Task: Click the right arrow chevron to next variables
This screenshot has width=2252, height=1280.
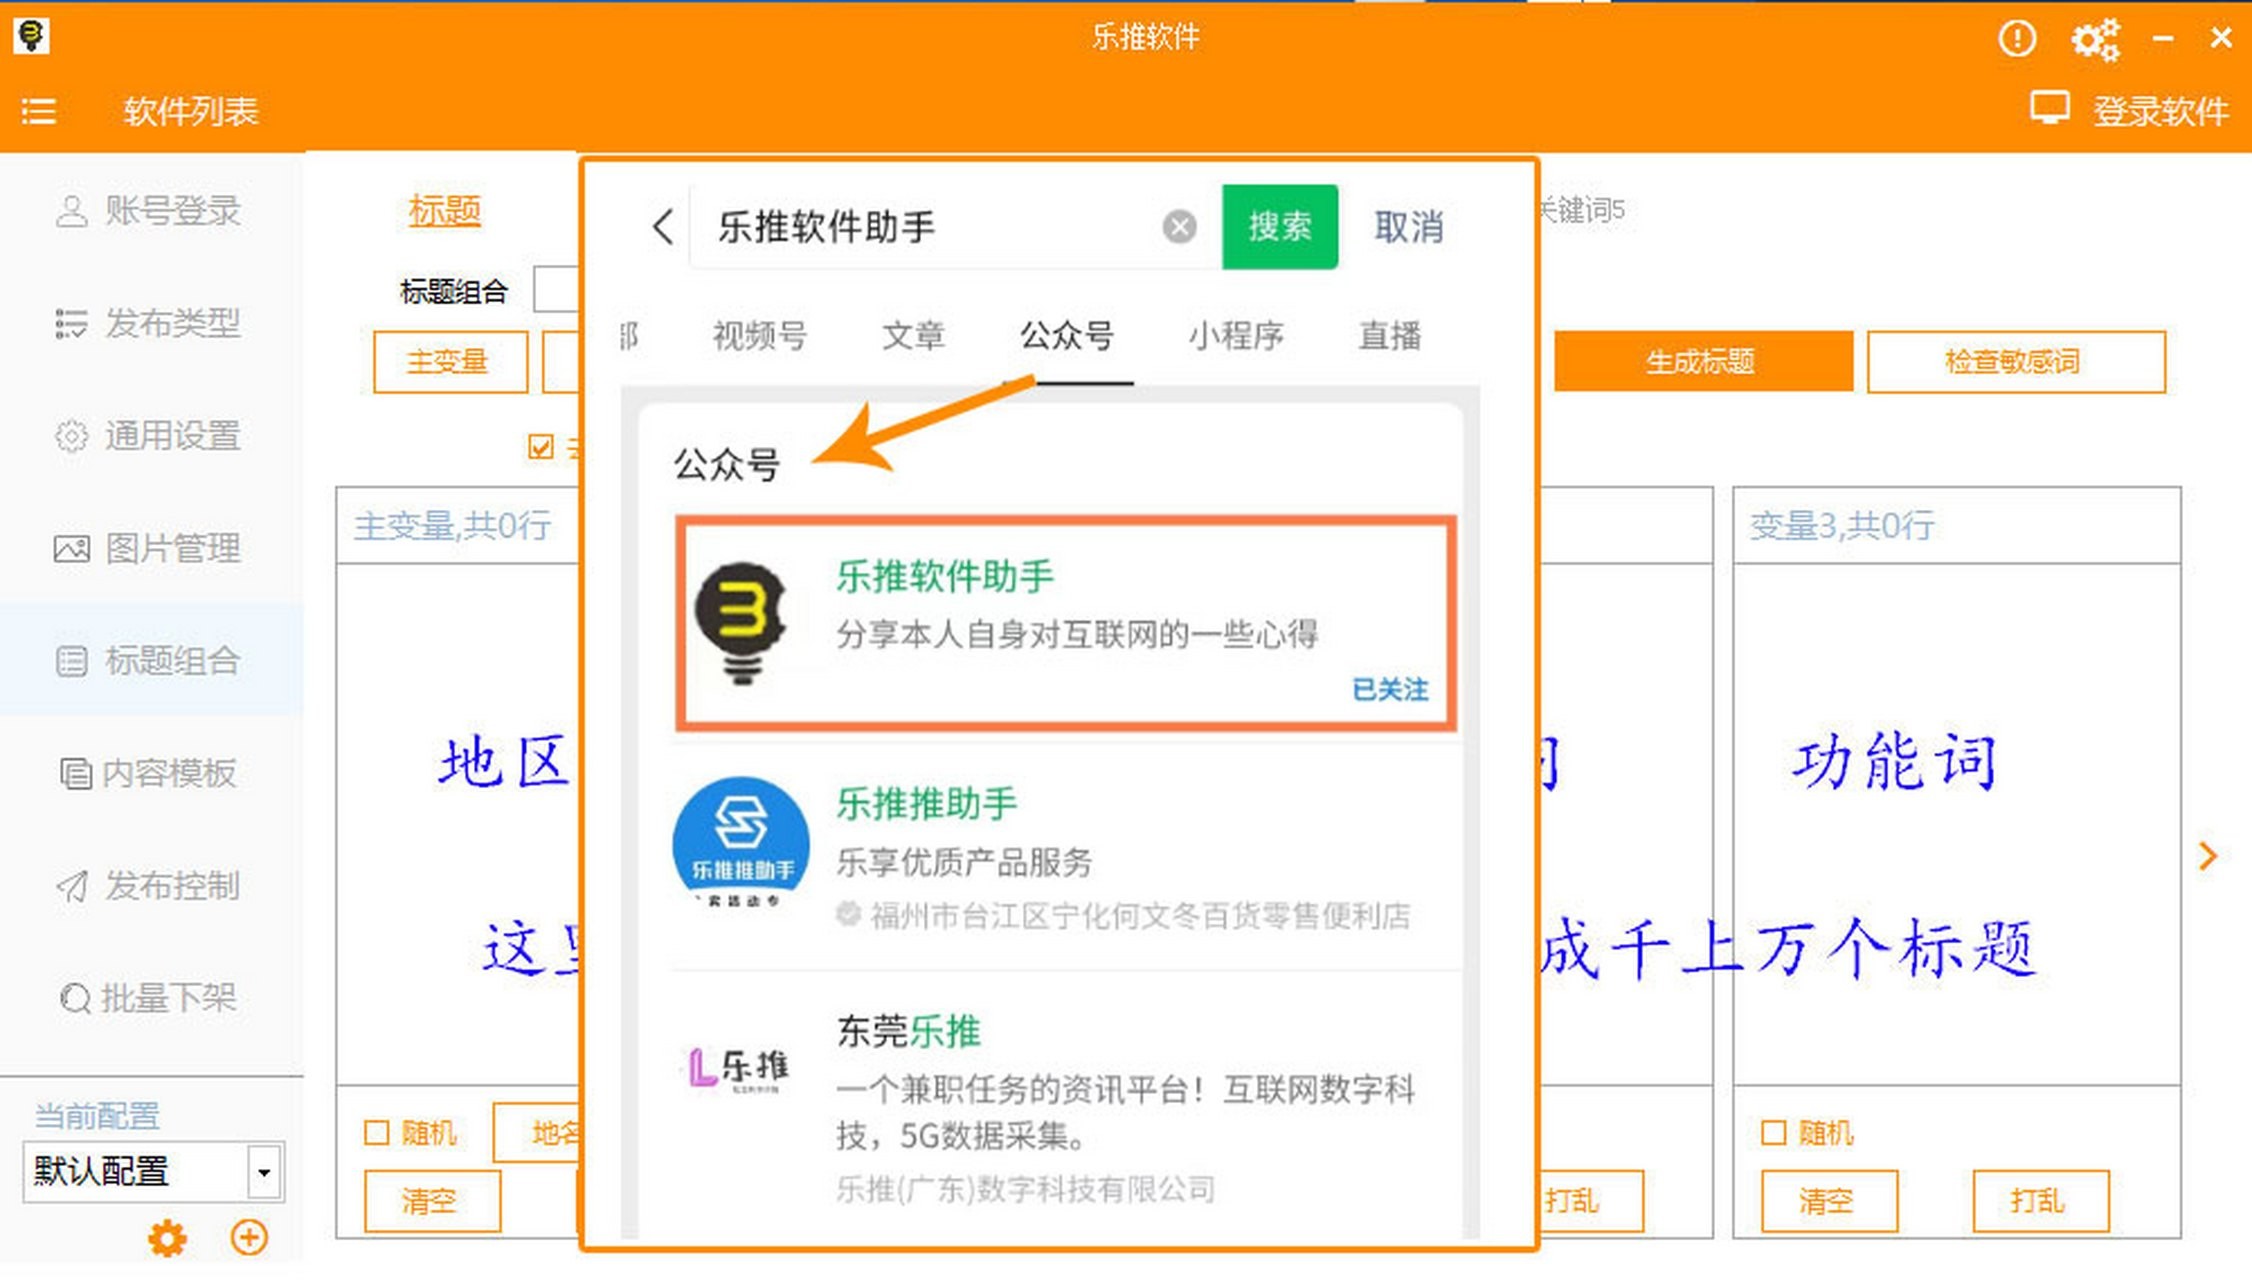Action: click(2208, 855)
